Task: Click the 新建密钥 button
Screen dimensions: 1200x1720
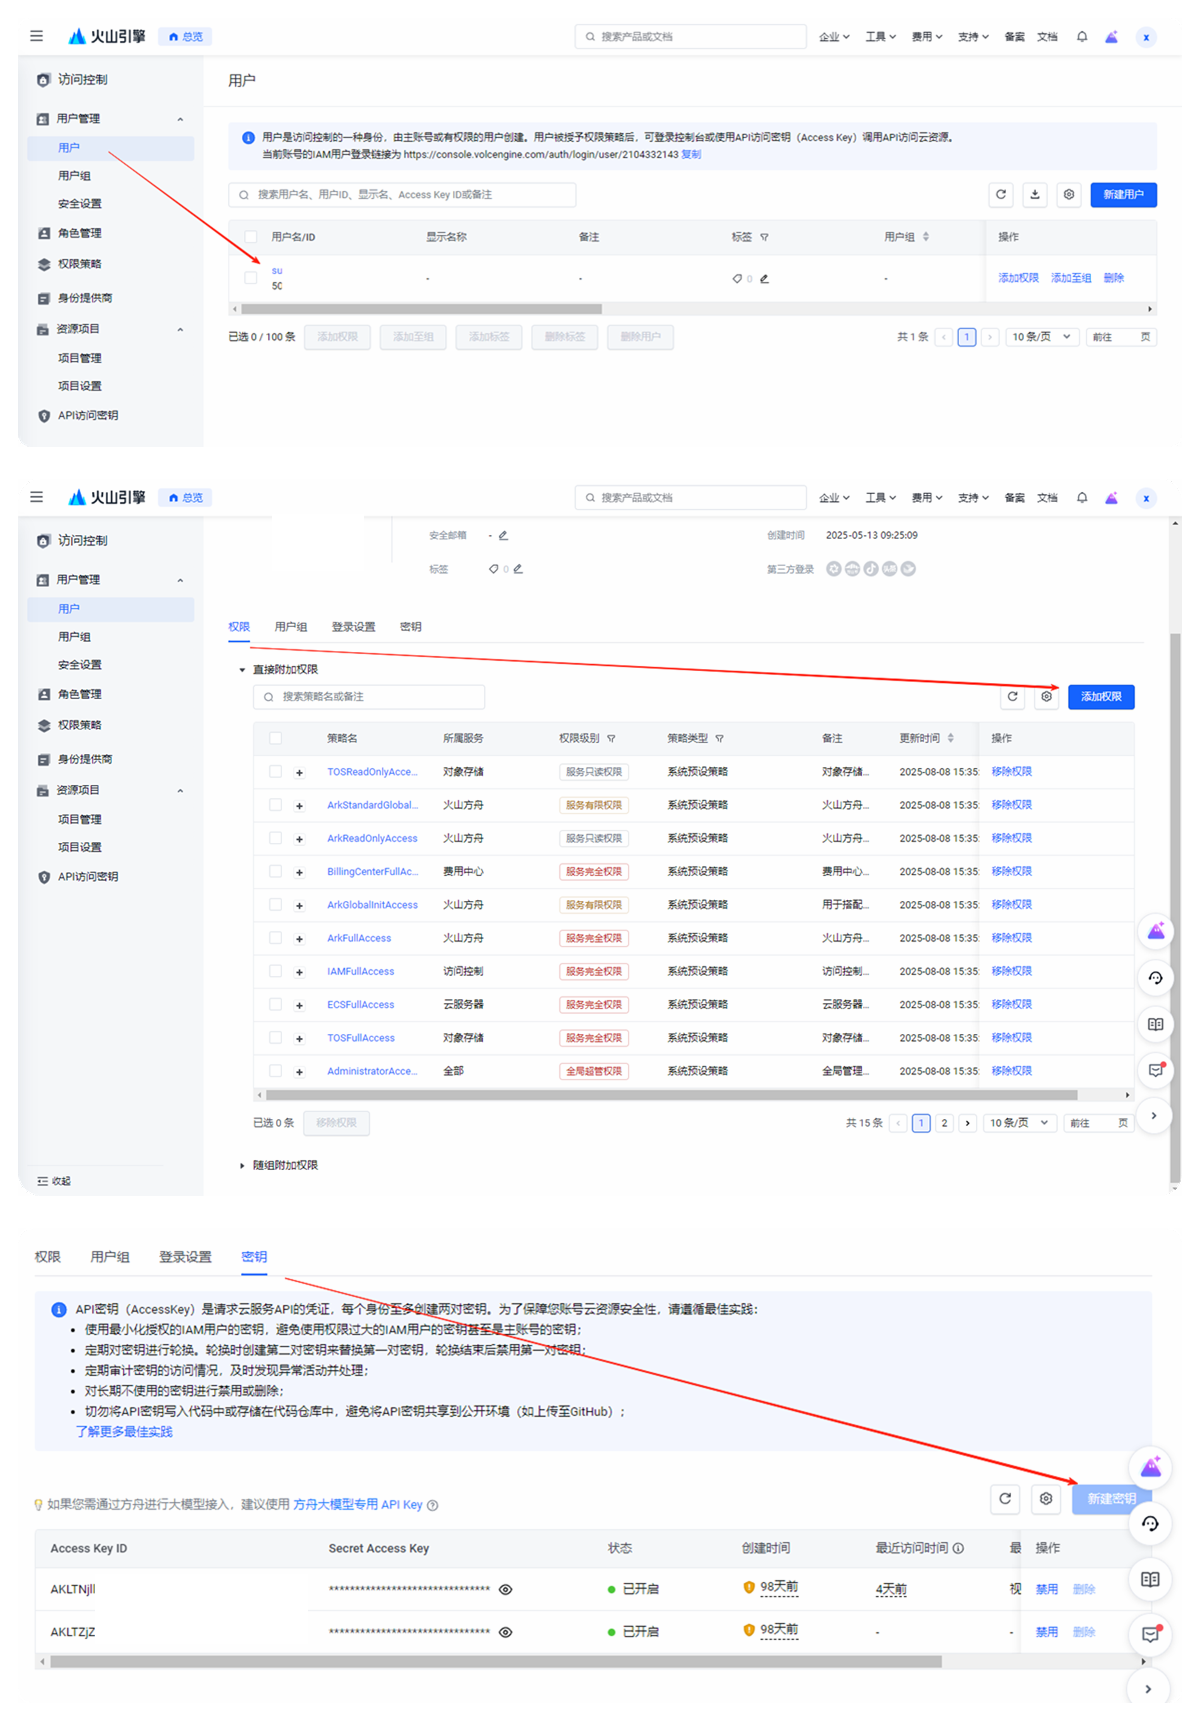Action: pos(1112,1498)
